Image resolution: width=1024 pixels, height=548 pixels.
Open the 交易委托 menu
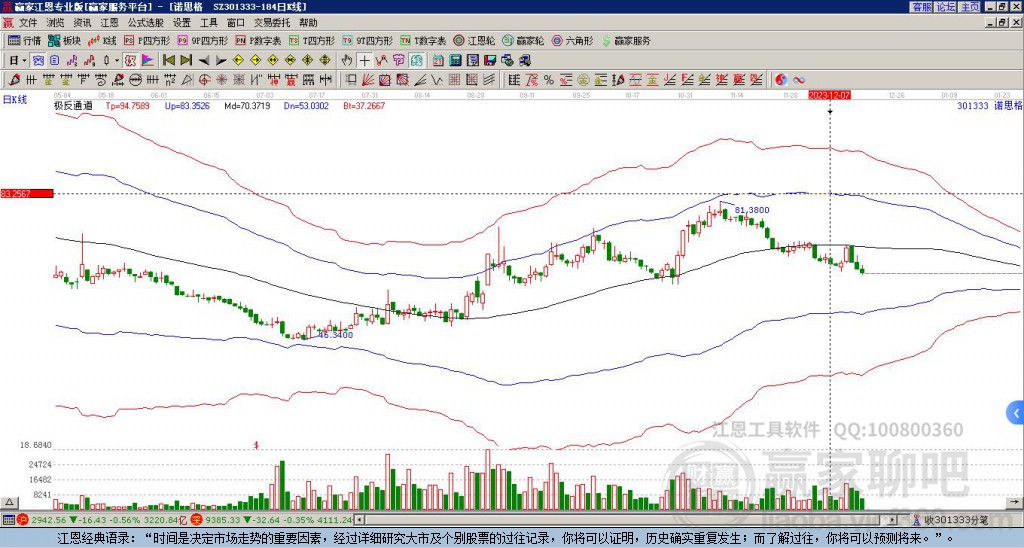point(272,23)
